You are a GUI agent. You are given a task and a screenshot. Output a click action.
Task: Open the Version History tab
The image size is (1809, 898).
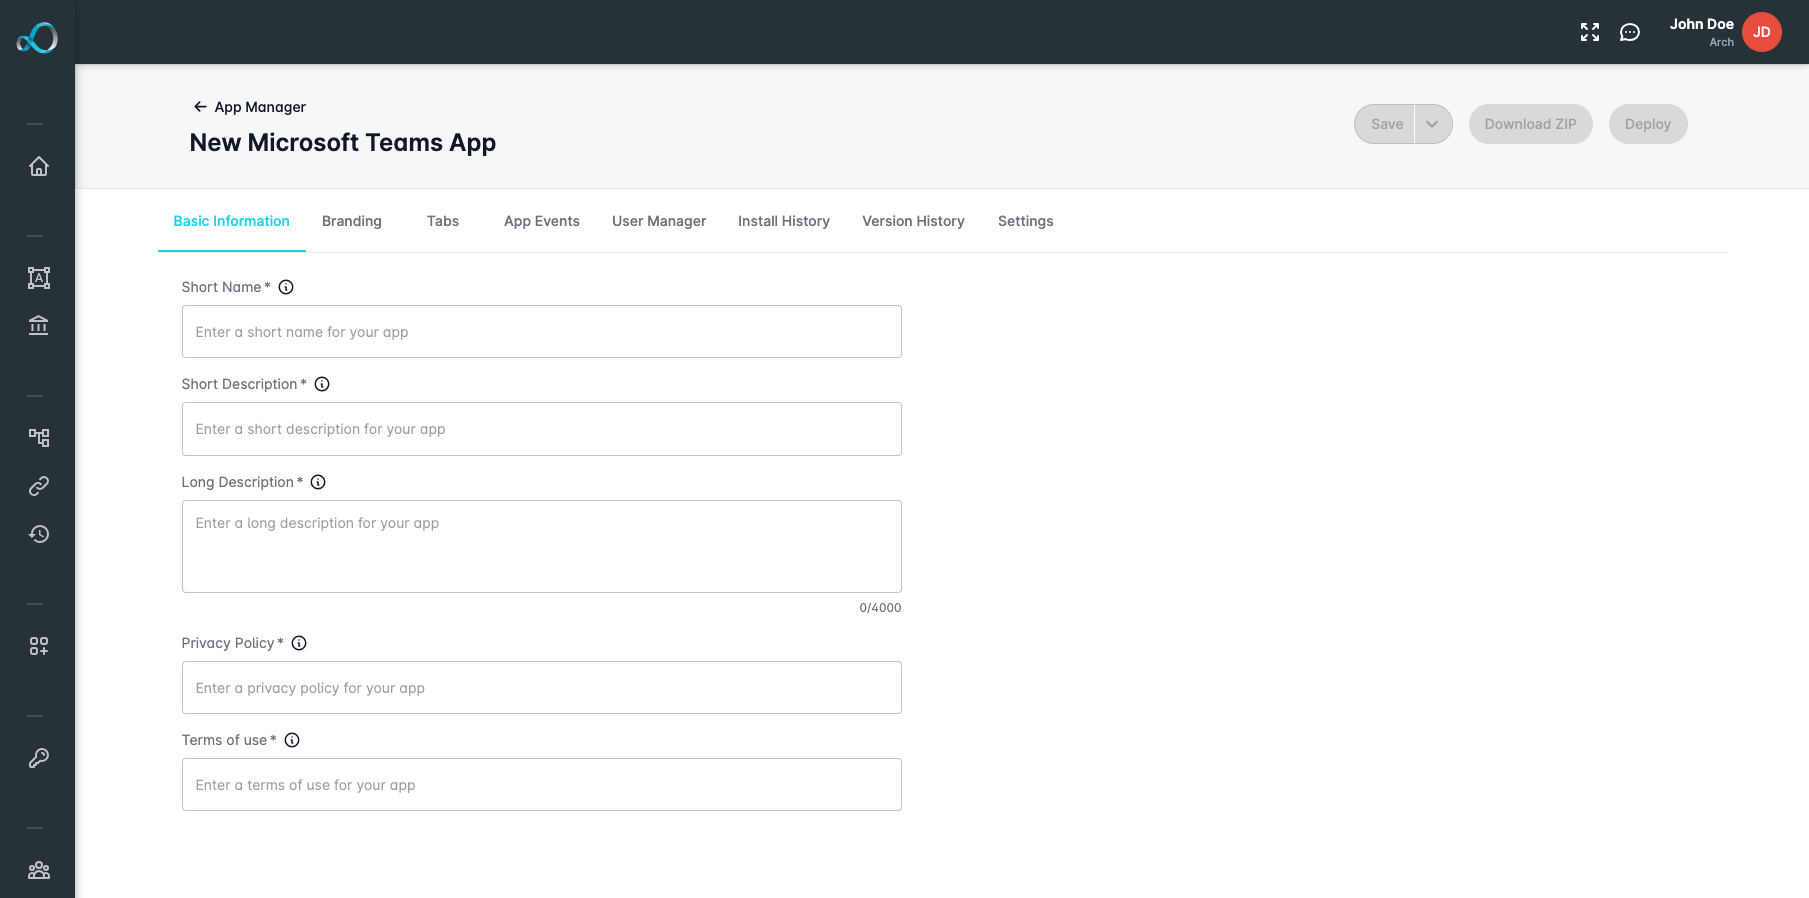pyautogui.click(x=913, y=221)
